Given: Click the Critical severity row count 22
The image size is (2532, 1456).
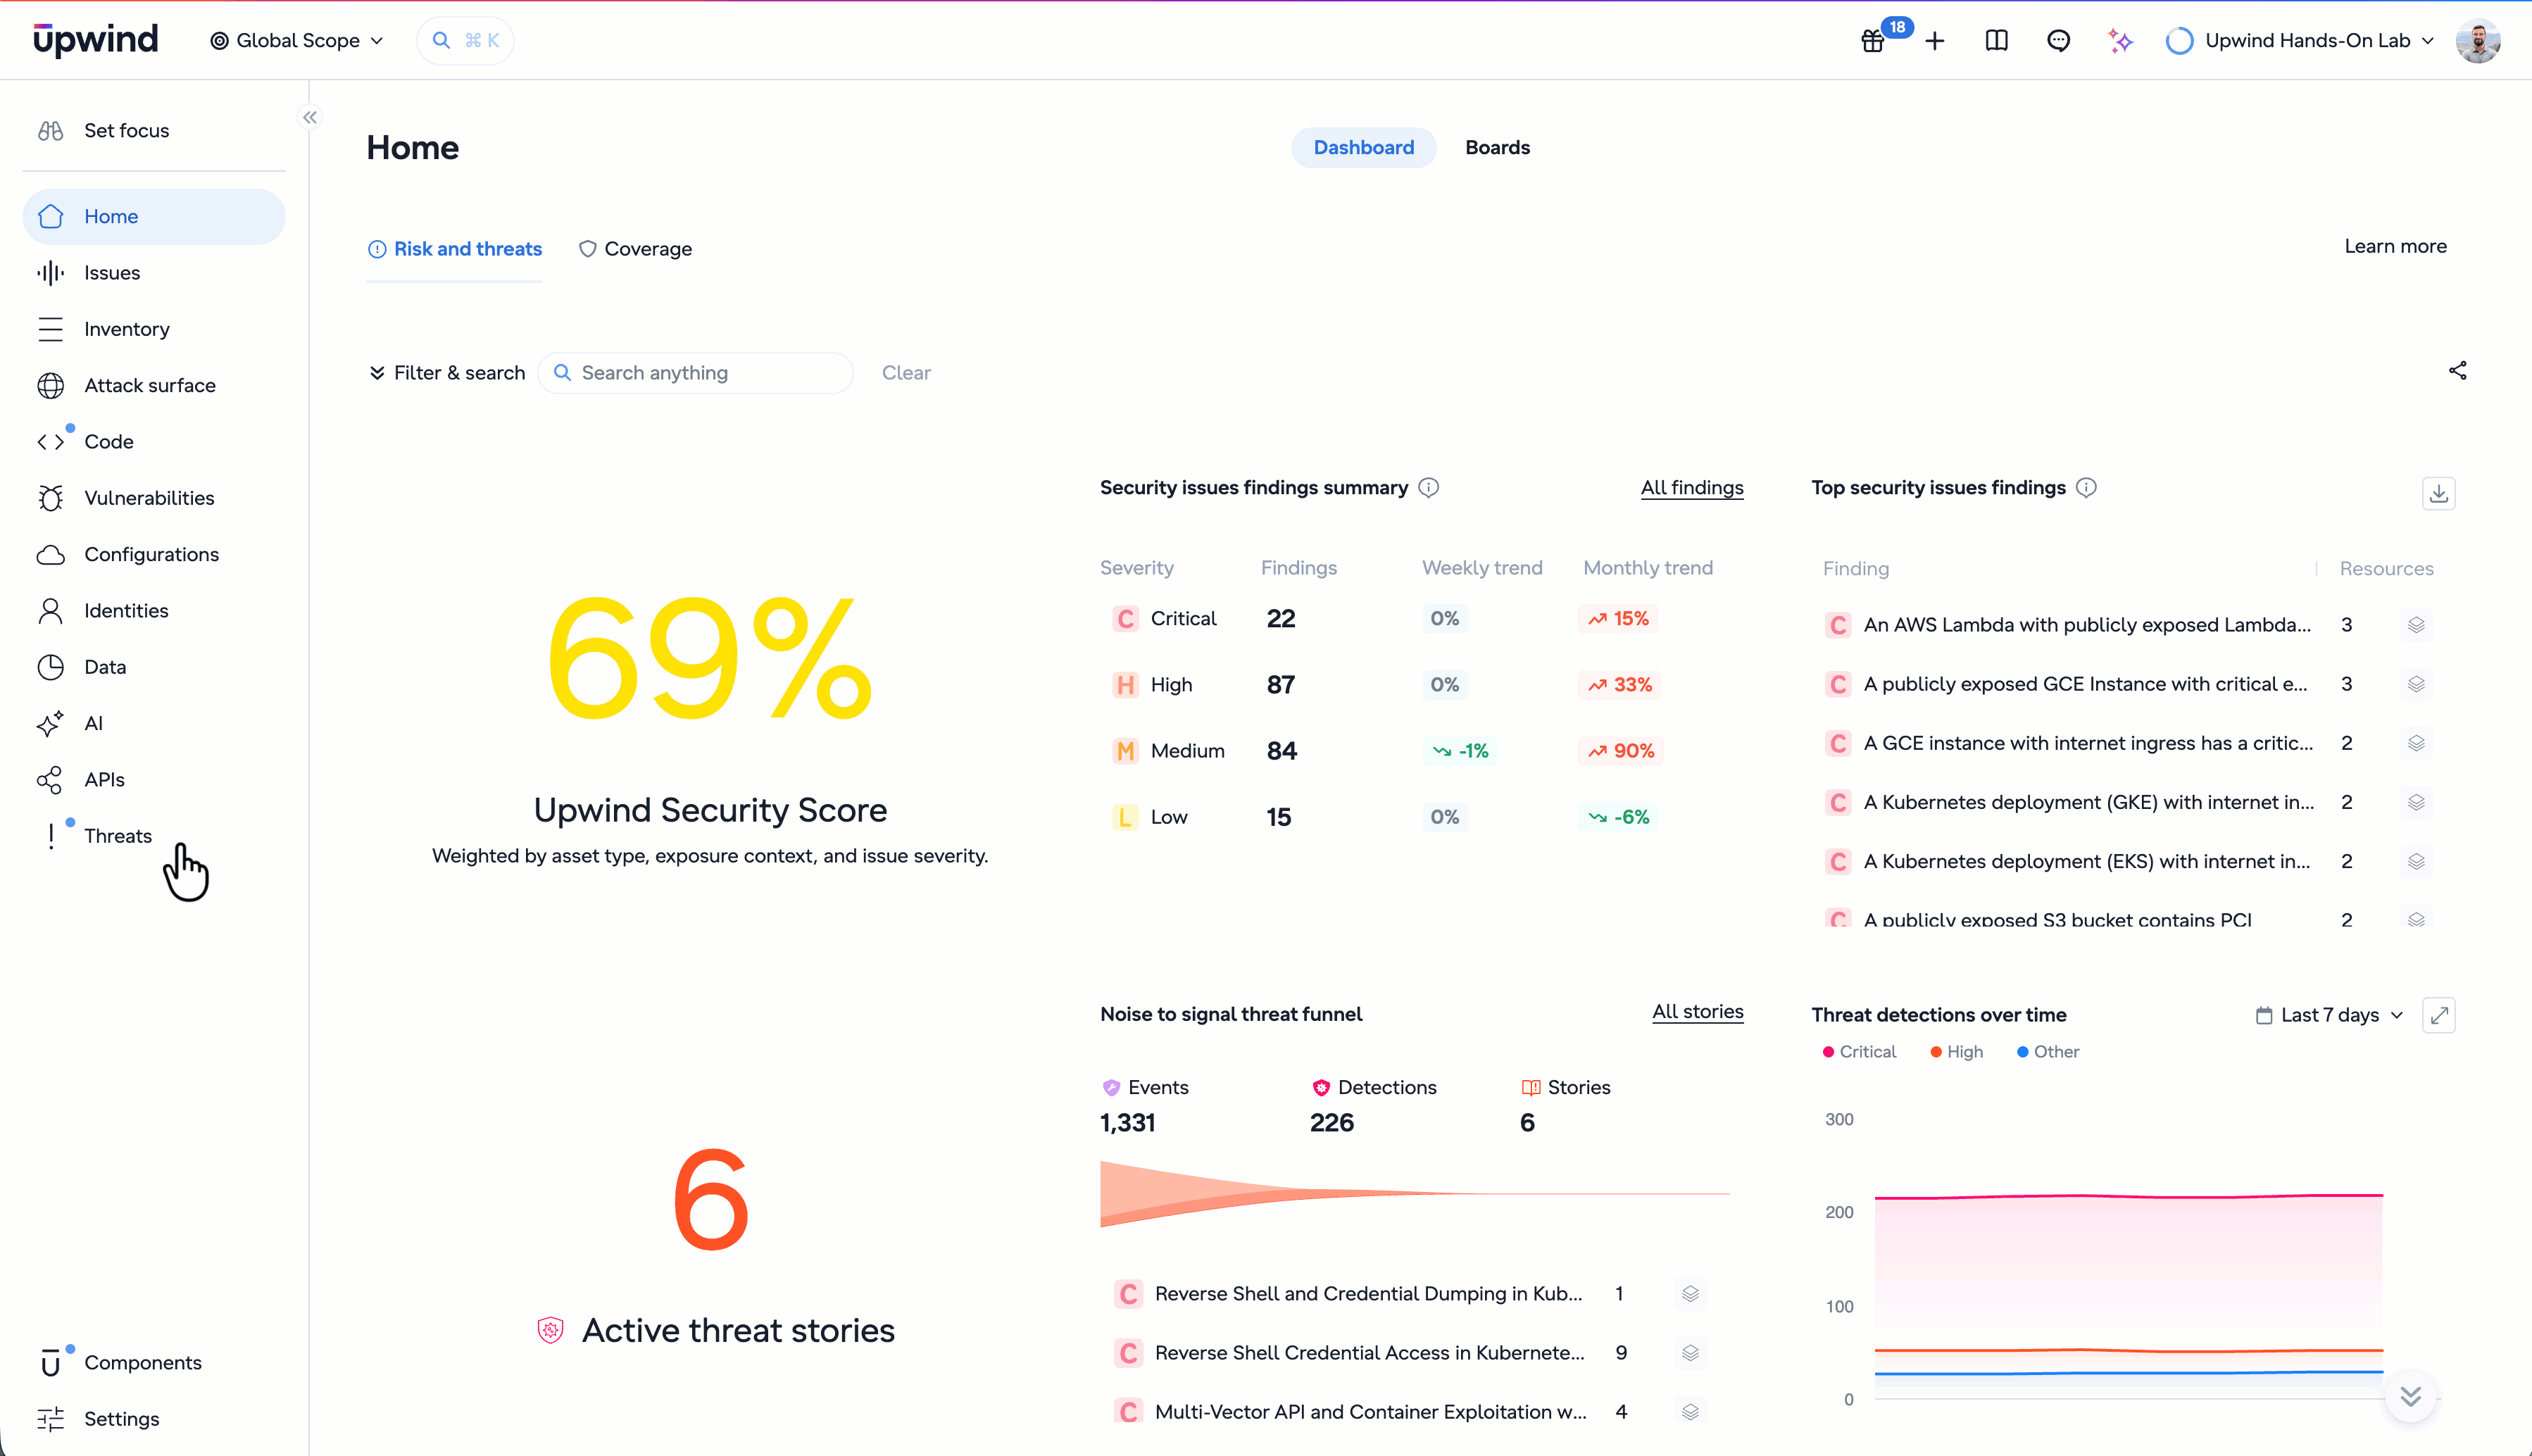Looking at the screenshot, I should tap(1281, 619).
